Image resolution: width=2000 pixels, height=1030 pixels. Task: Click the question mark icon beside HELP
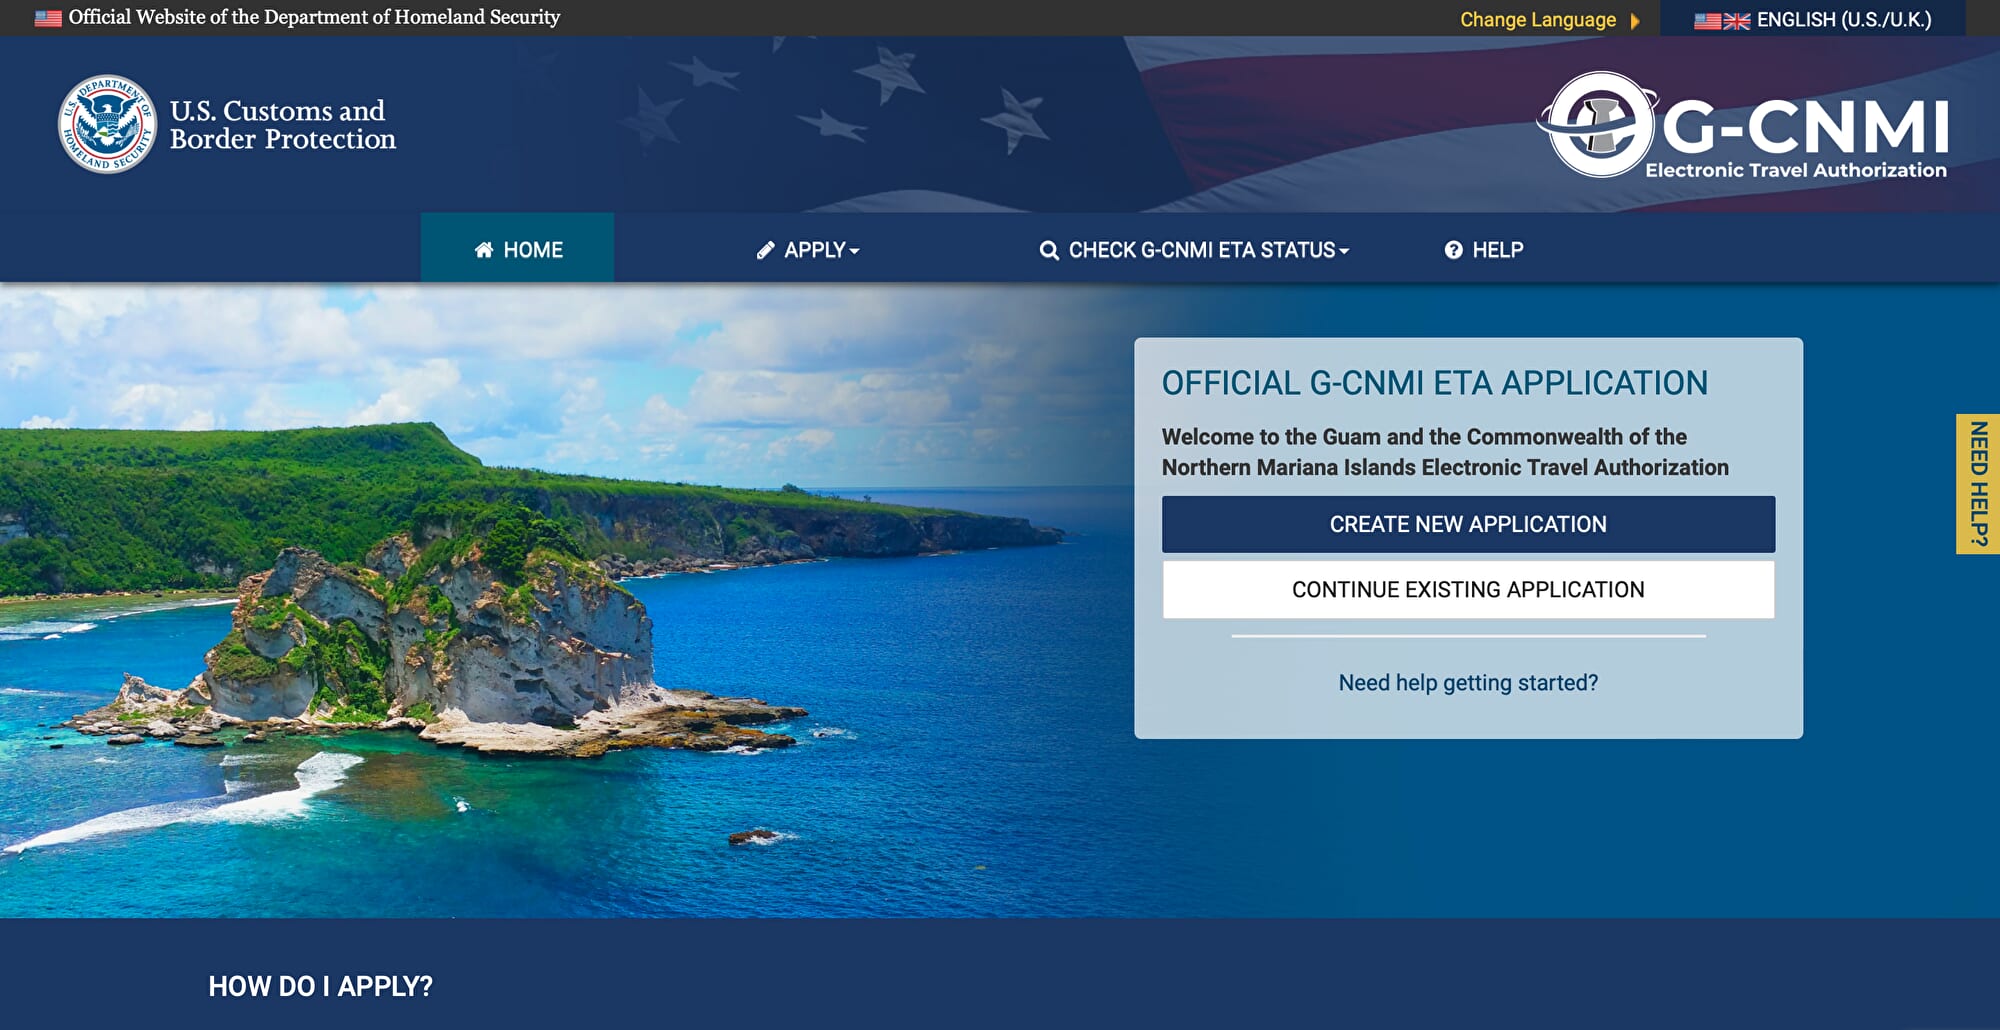pos(1453,250)
